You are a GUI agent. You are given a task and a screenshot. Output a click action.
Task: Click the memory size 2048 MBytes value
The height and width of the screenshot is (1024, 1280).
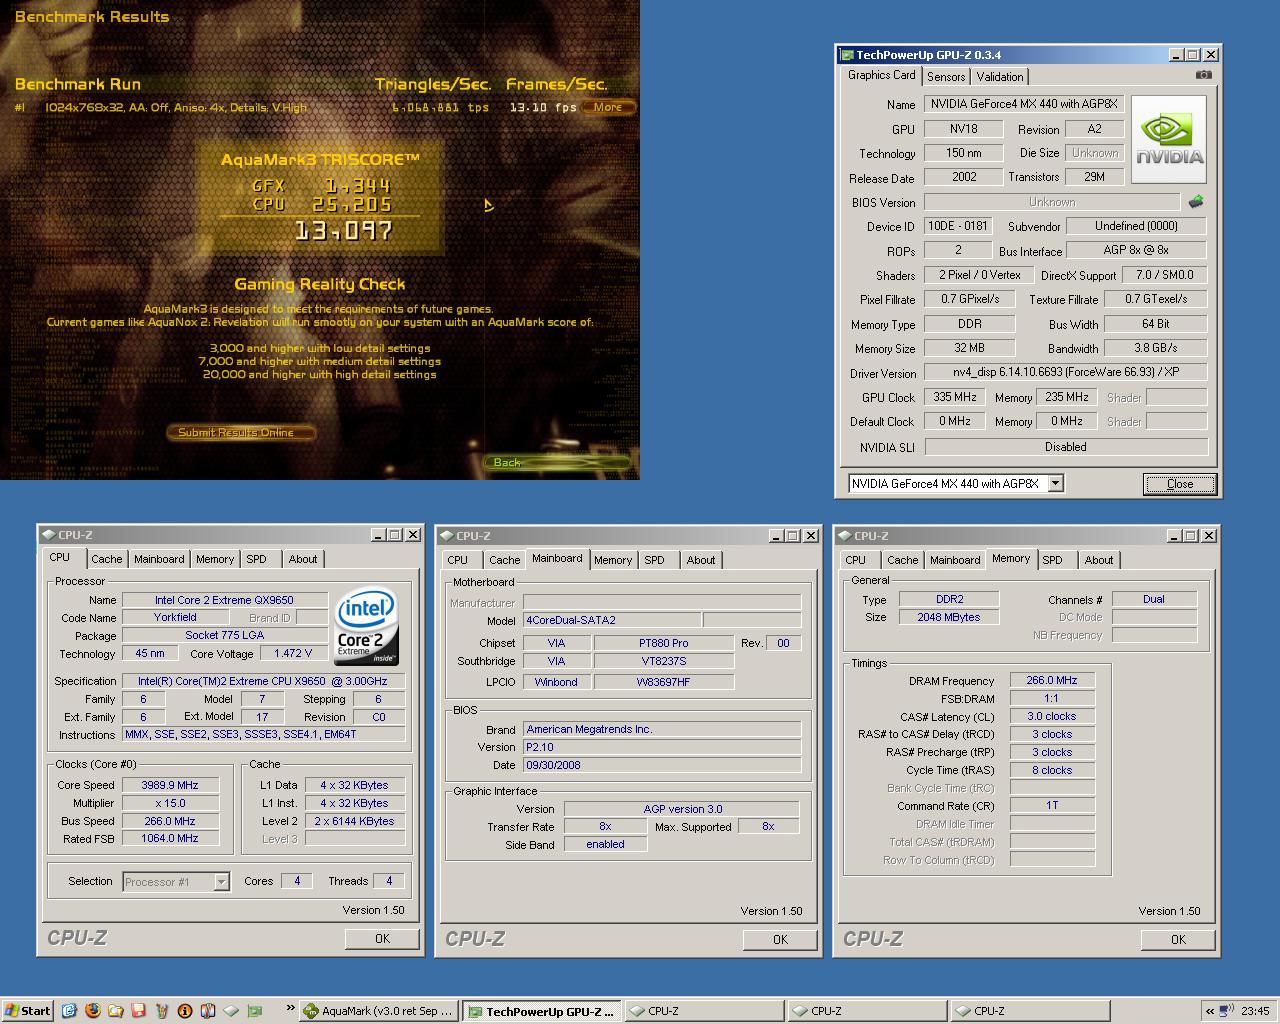coord(948,617)
